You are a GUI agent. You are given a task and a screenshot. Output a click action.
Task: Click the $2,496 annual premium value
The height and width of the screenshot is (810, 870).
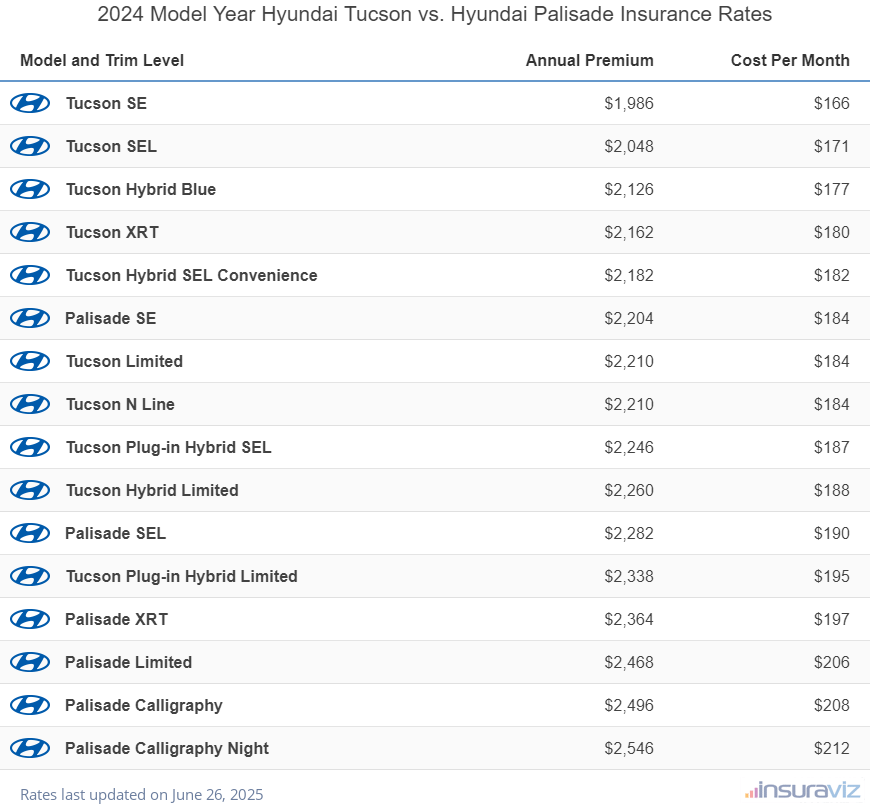click(629, 705)
